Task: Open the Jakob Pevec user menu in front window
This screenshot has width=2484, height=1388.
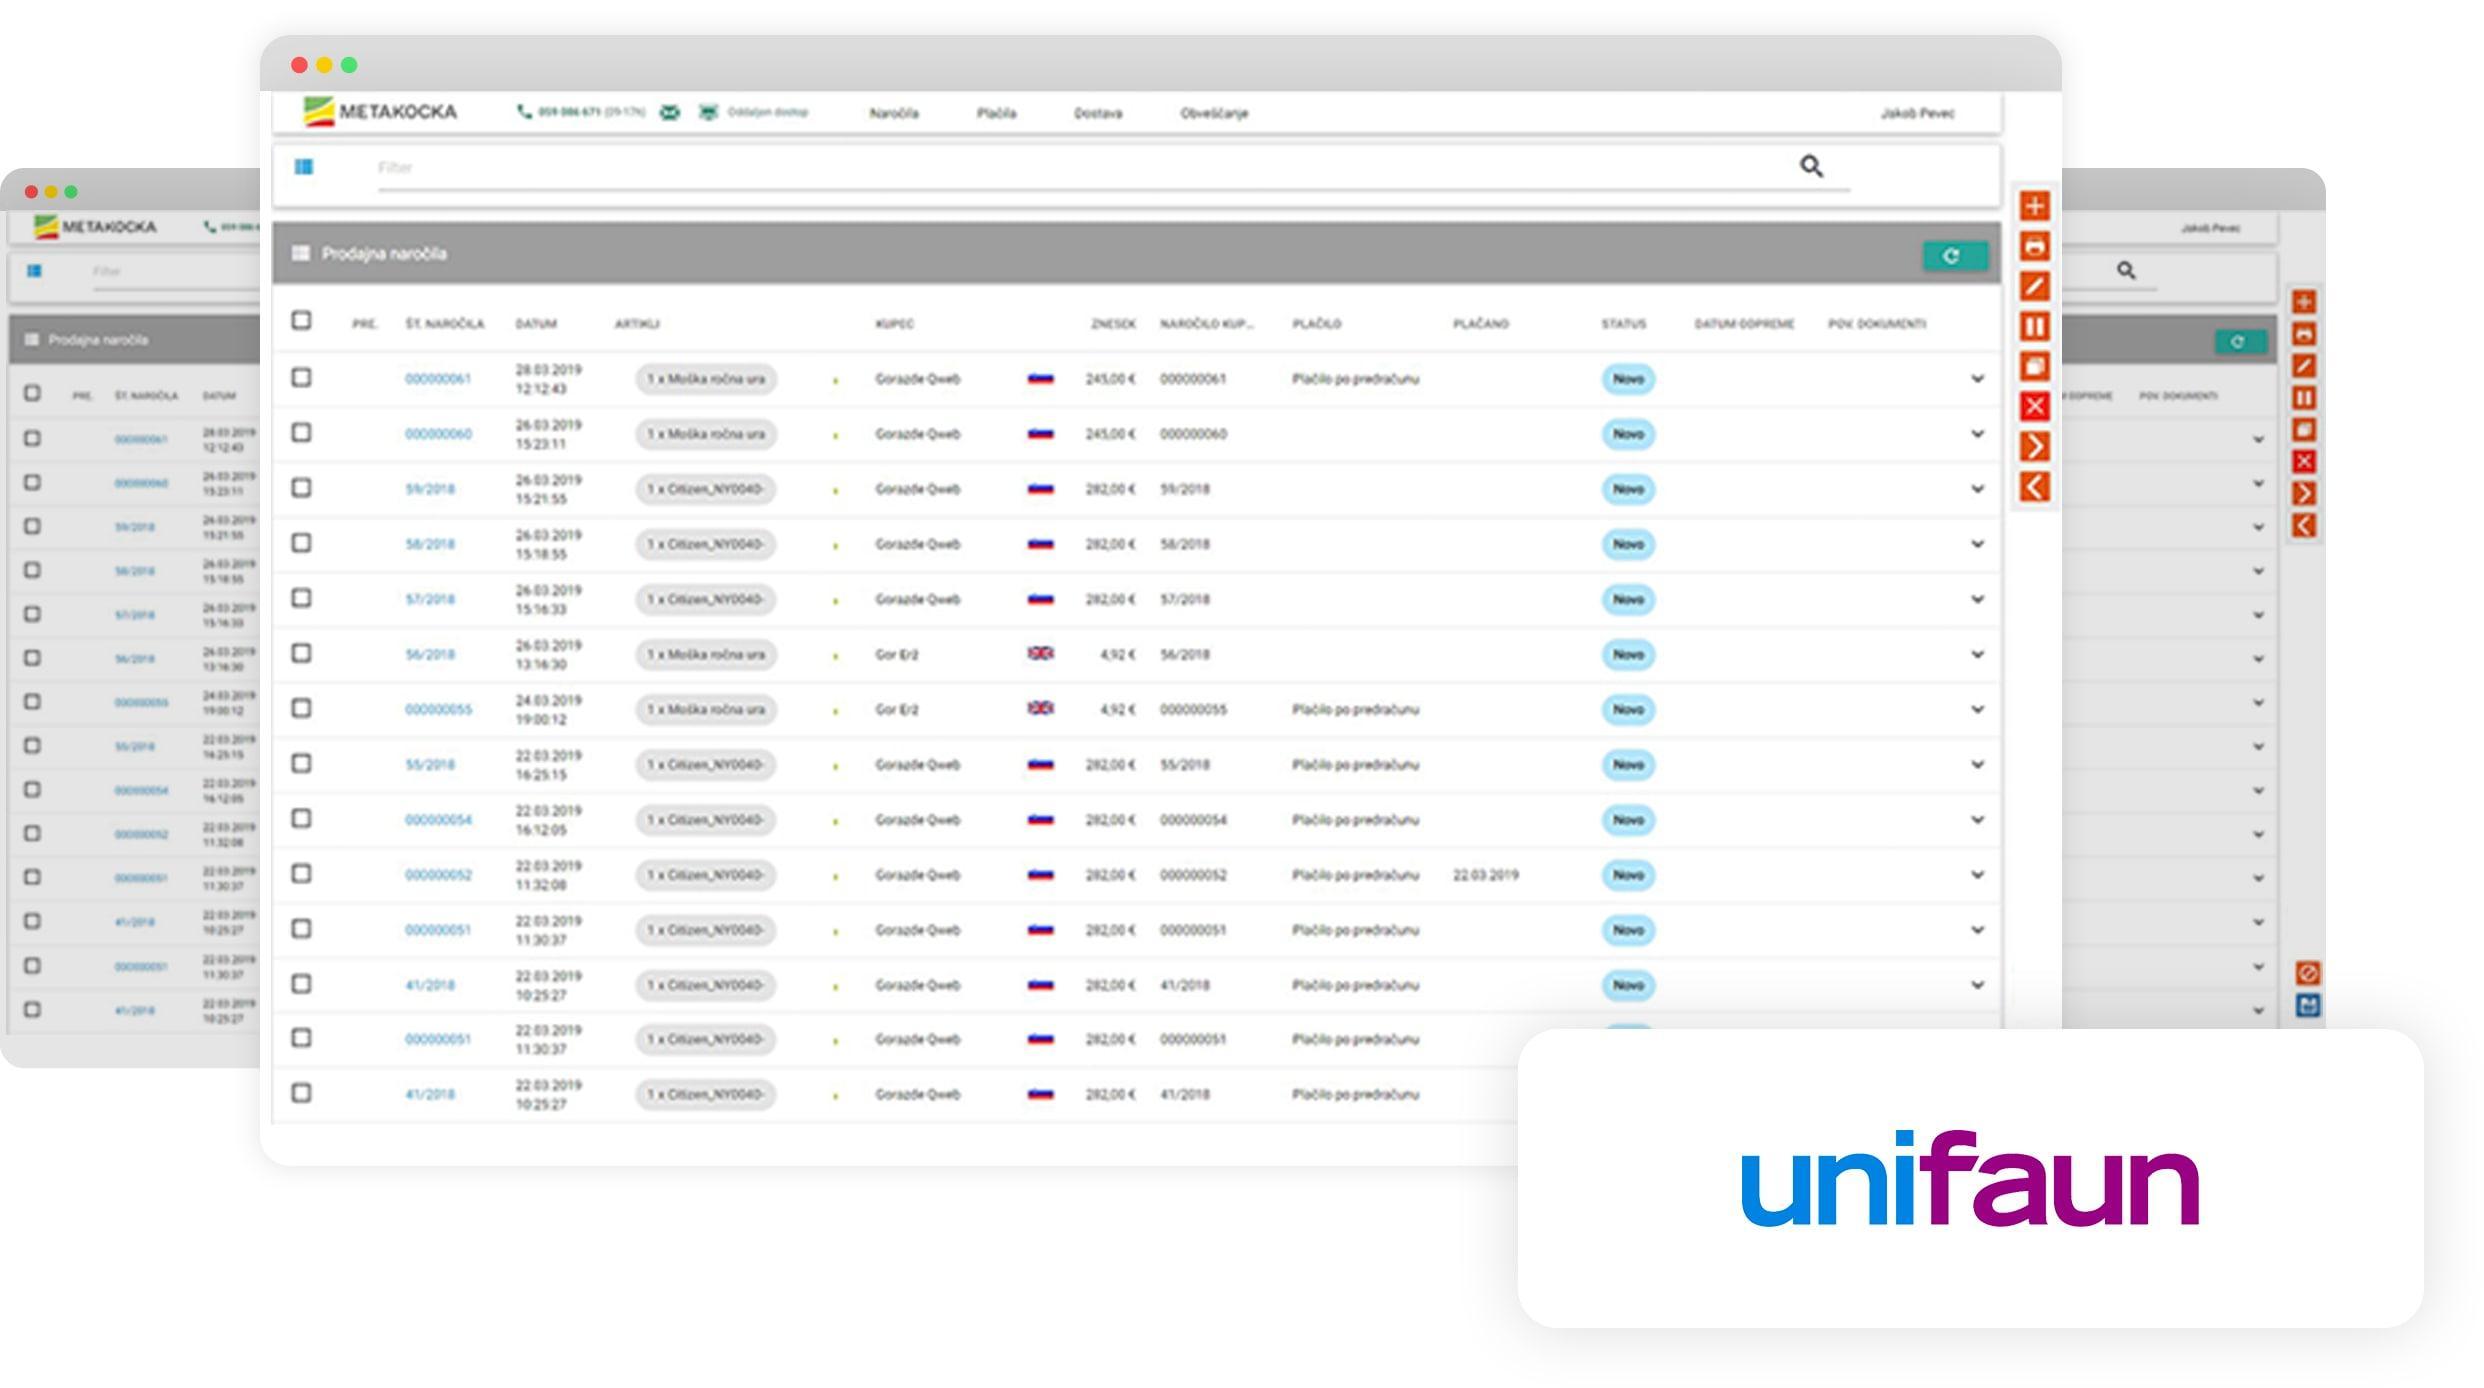Action: [1917, 113]
